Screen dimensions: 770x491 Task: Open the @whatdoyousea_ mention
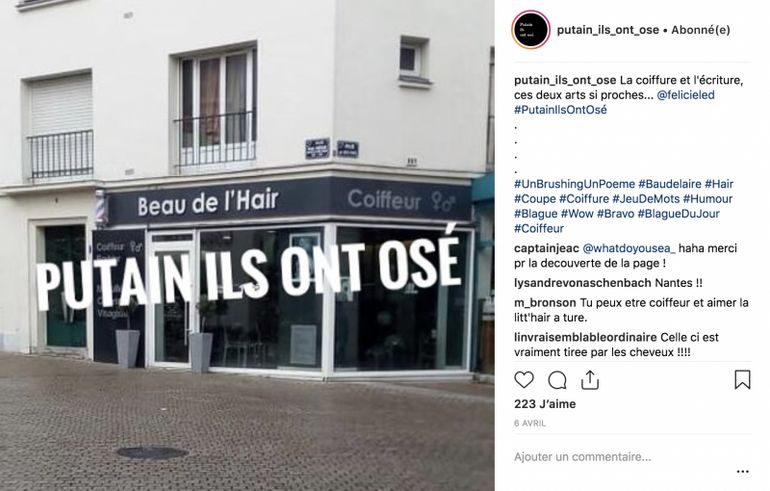pyautogui.click(x=629, y=248)
